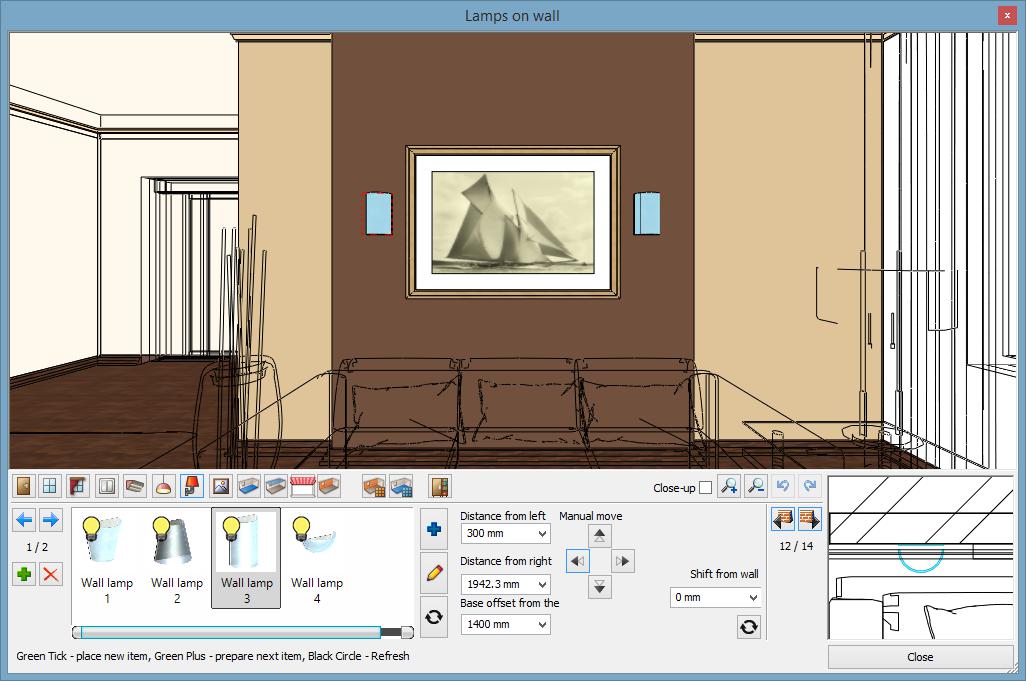The height and width of the screenshot is (681, 1026).
Task: Enable the Close-up checkbox
Action: pos(706,488)
